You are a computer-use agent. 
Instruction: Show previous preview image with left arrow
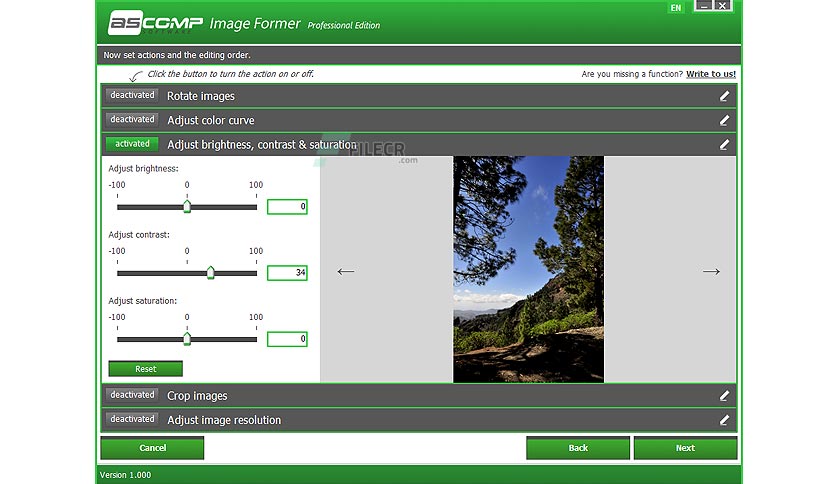tap(345, 271)
